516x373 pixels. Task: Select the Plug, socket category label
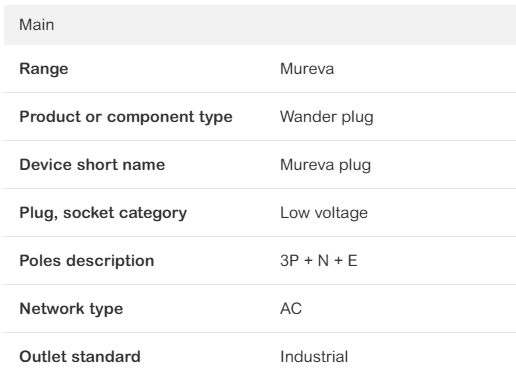[x=103, y=213]
